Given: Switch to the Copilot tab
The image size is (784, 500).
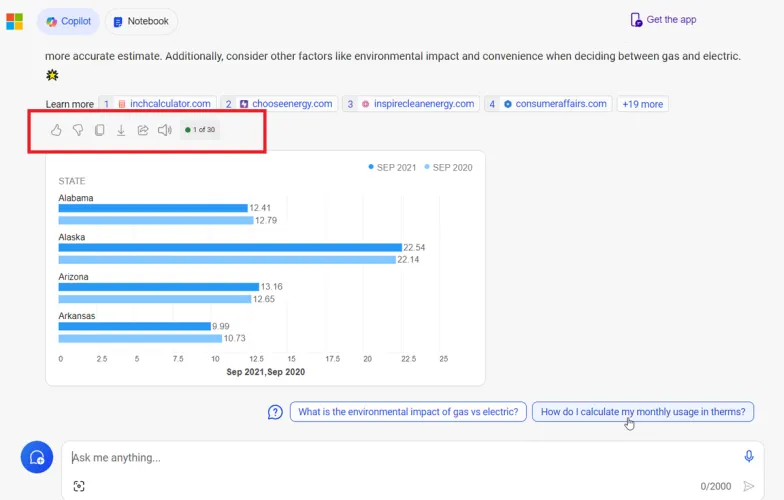Looking at the screenshot, I should tap(68, 21).
